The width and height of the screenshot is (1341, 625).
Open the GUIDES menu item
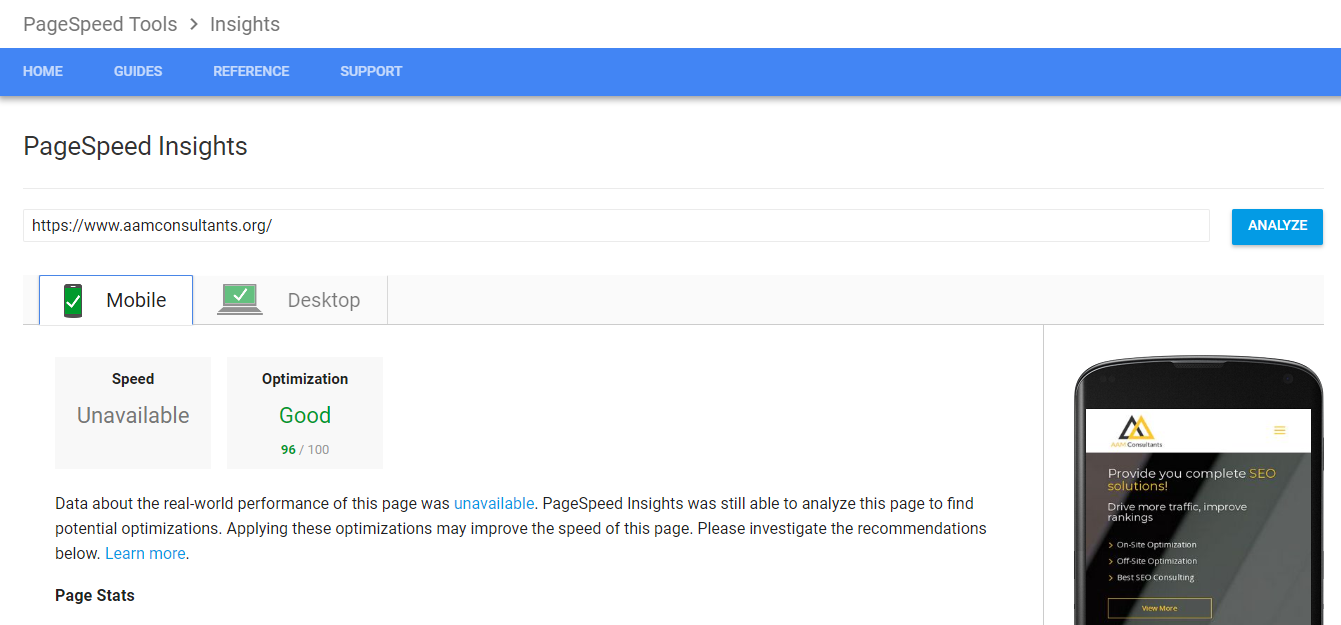tap(137, 71)
